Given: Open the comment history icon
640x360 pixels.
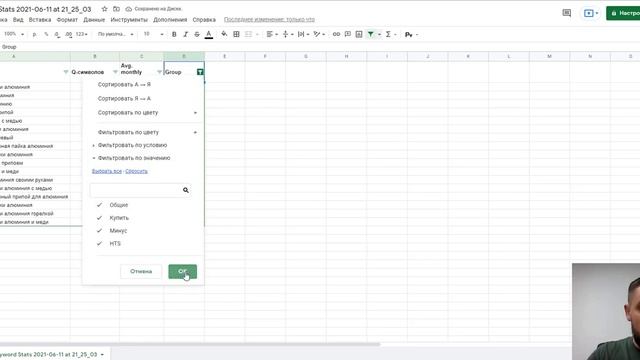Looking at the screenshot, I should coord(567,13).
